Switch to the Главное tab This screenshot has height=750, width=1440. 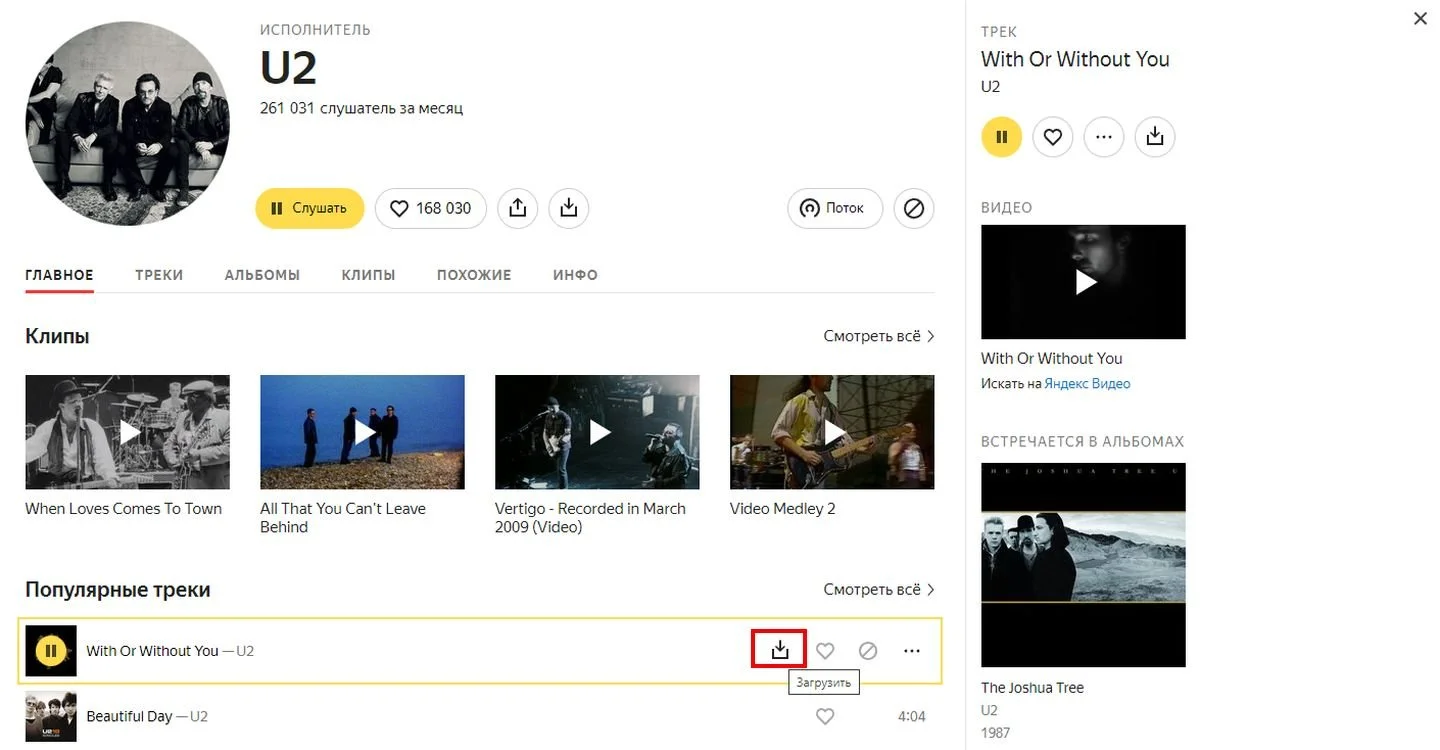60,275
